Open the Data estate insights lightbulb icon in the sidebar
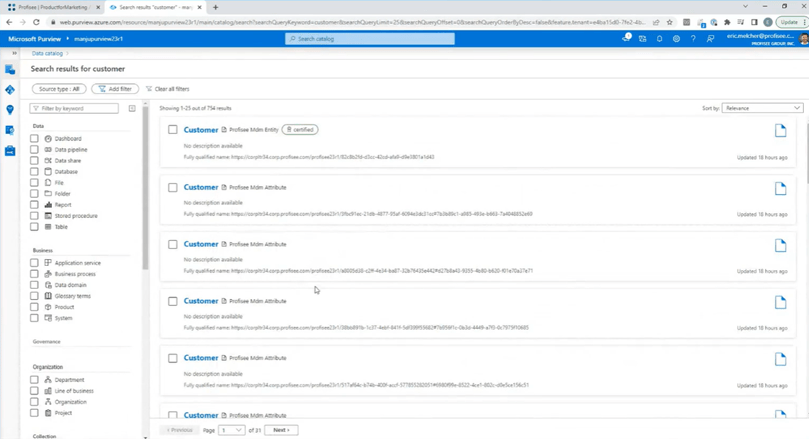 [x=10, y=110]
